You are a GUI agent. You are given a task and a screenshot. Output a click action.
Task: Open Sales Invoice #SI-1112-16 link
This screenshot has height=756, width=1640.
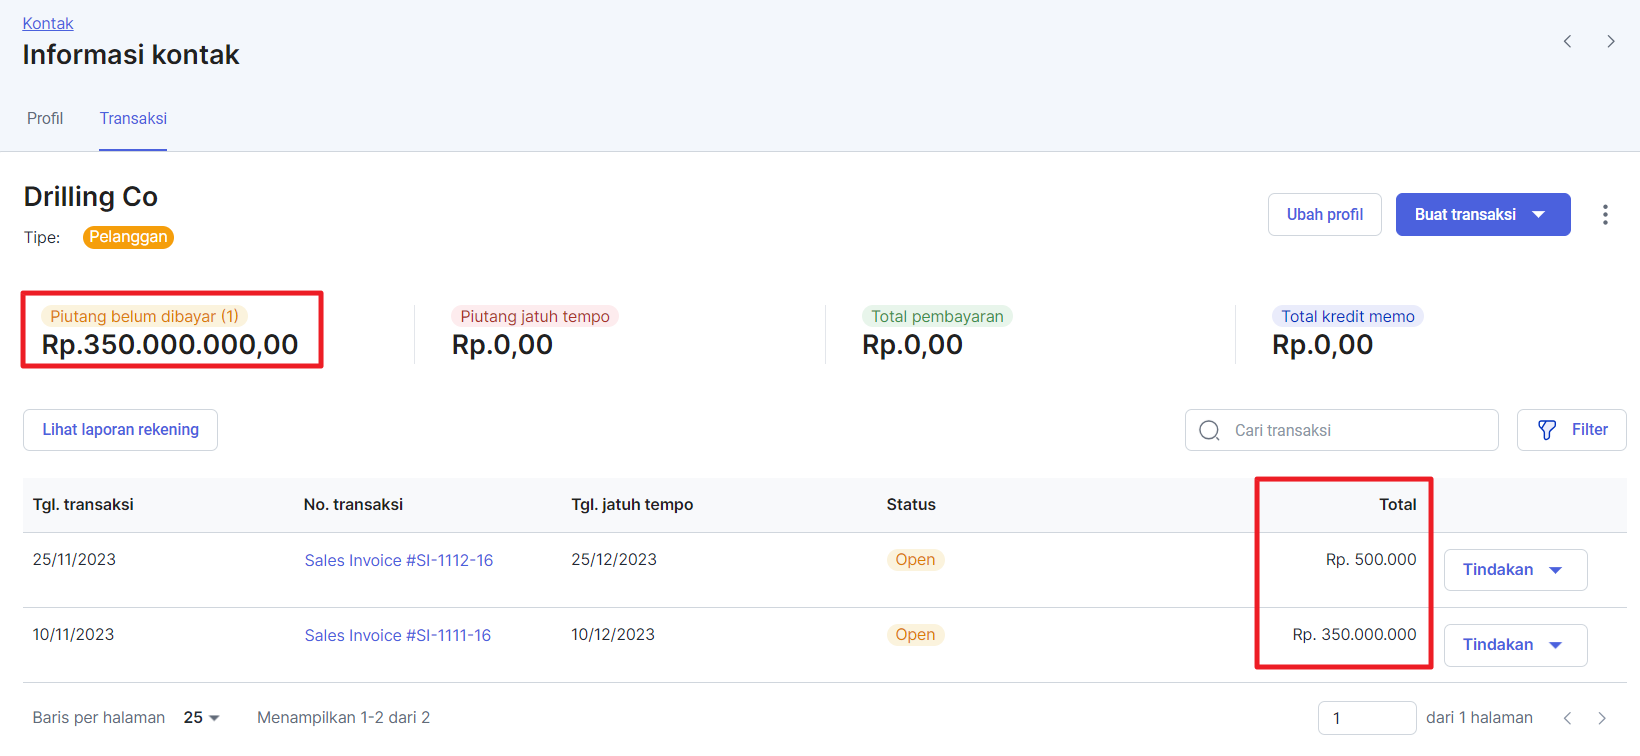tap(398, 561)
